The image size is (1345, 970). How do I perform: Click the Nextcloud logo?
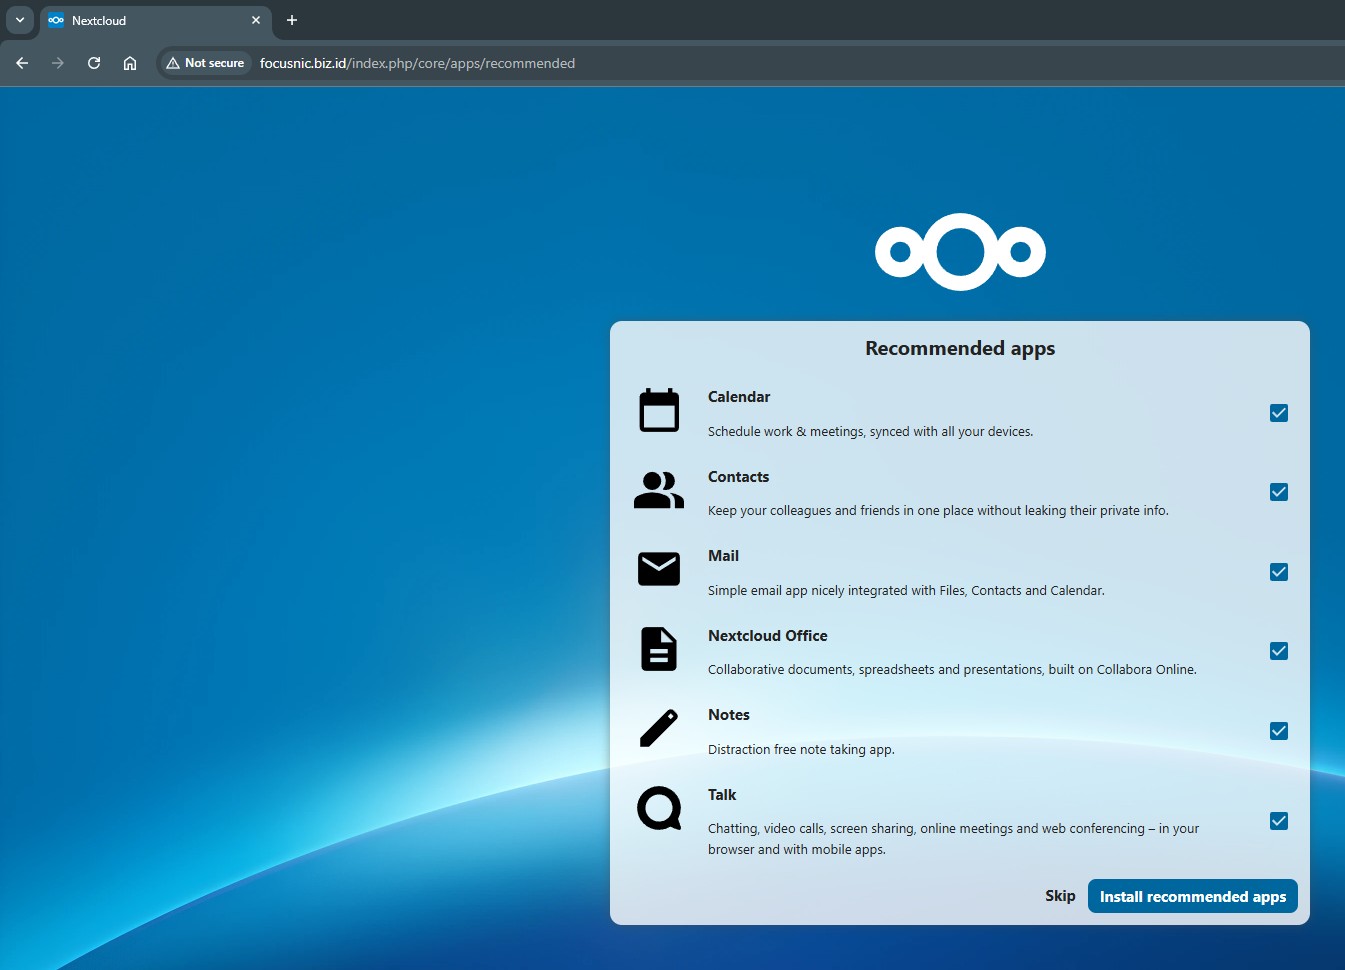click(x=960, y=252)
